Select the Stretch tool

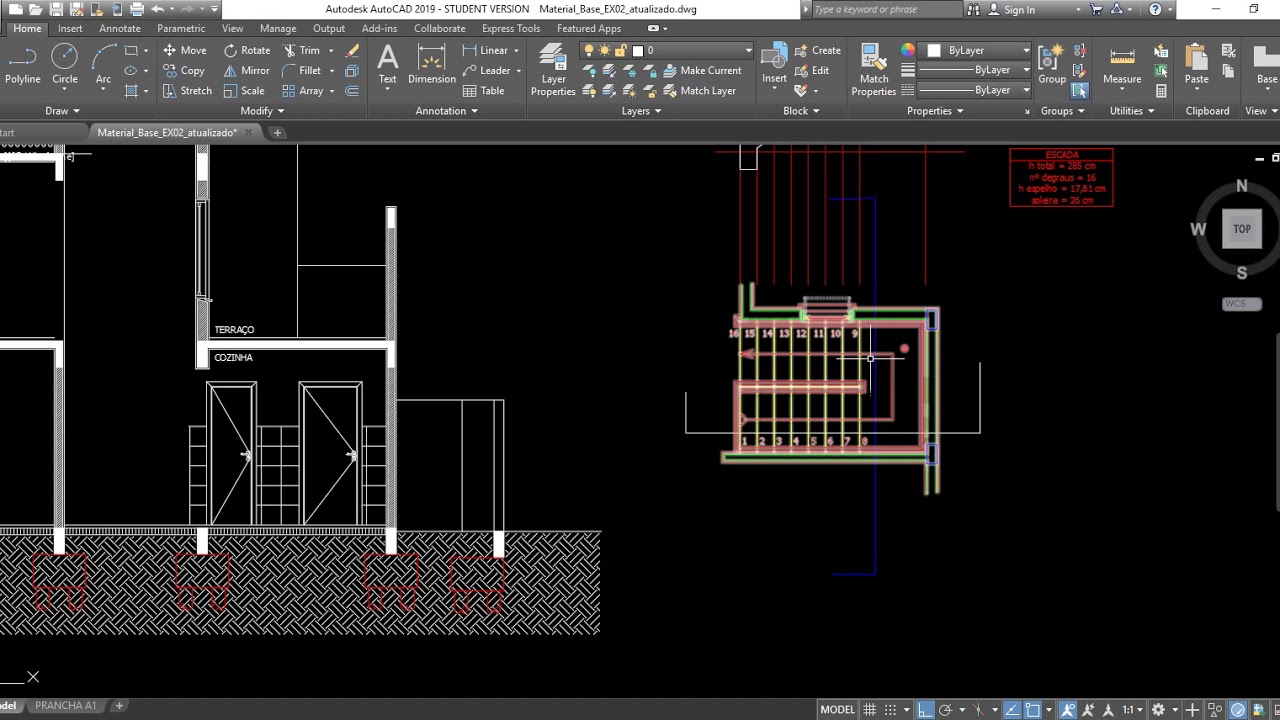pos(187,90)
